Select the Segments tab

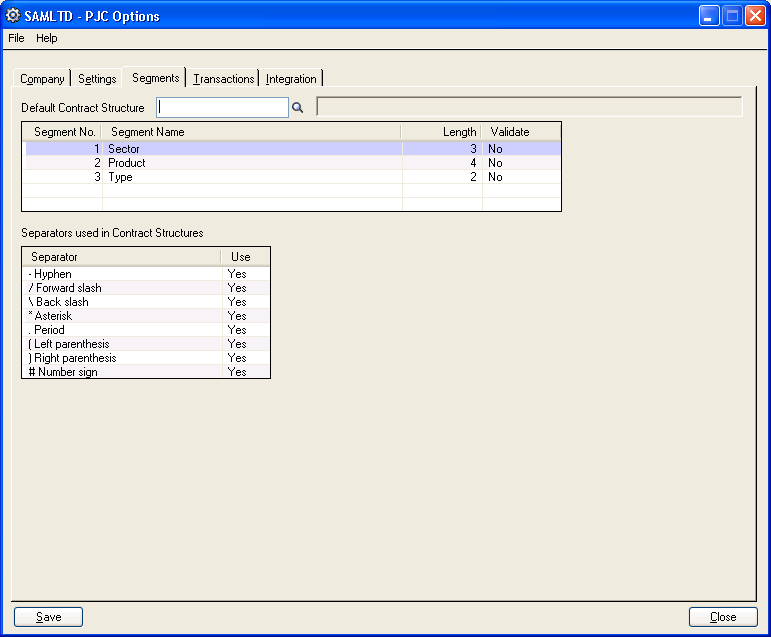[x=155, y=78]
